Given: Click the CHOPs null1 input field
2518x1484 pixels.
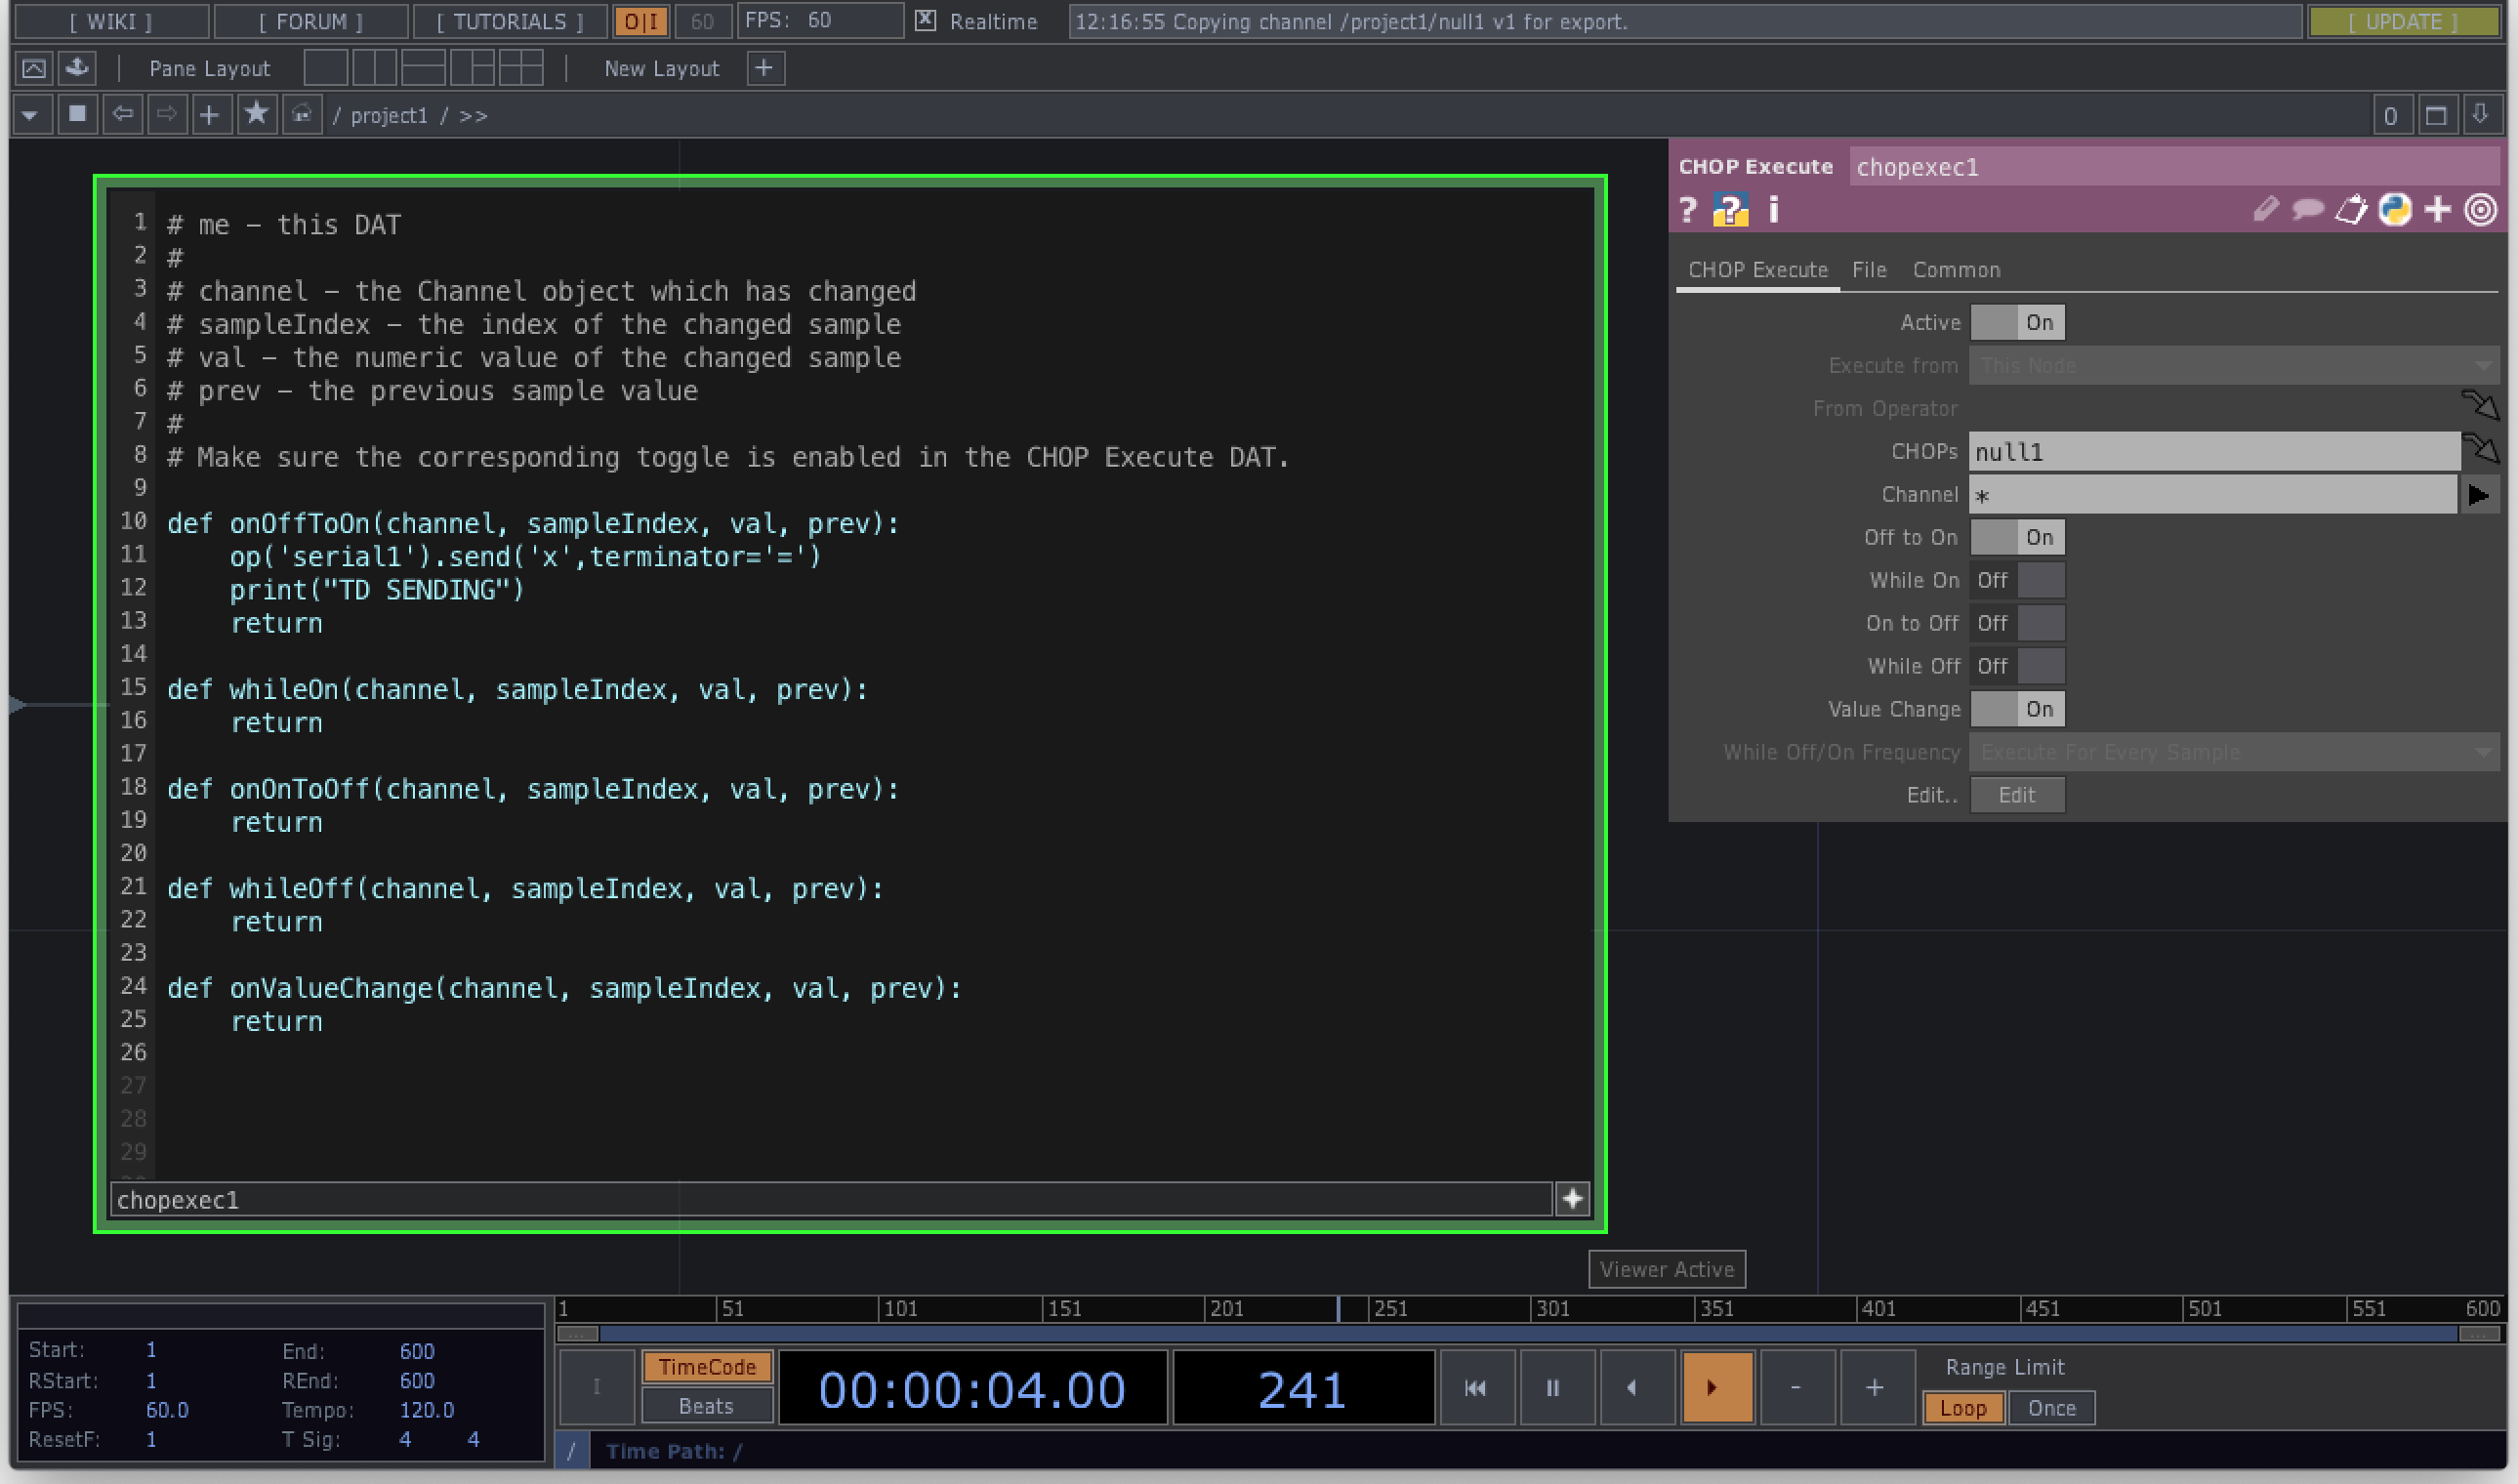Looking at the screenshot, I should pos(2215,452).
